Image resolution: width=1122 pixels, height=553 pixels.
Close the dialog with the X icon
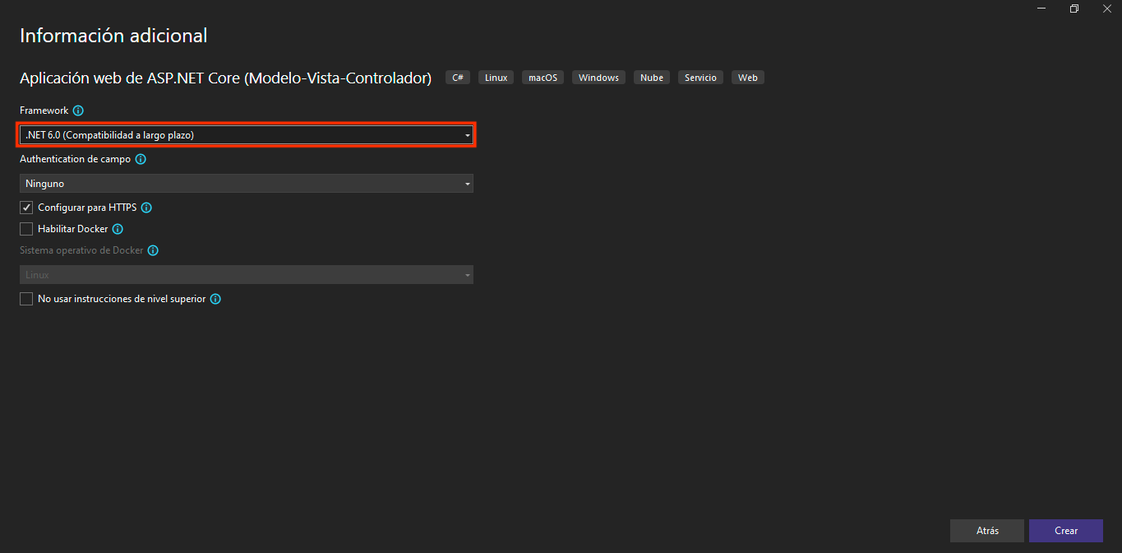tap(1104, 9)
